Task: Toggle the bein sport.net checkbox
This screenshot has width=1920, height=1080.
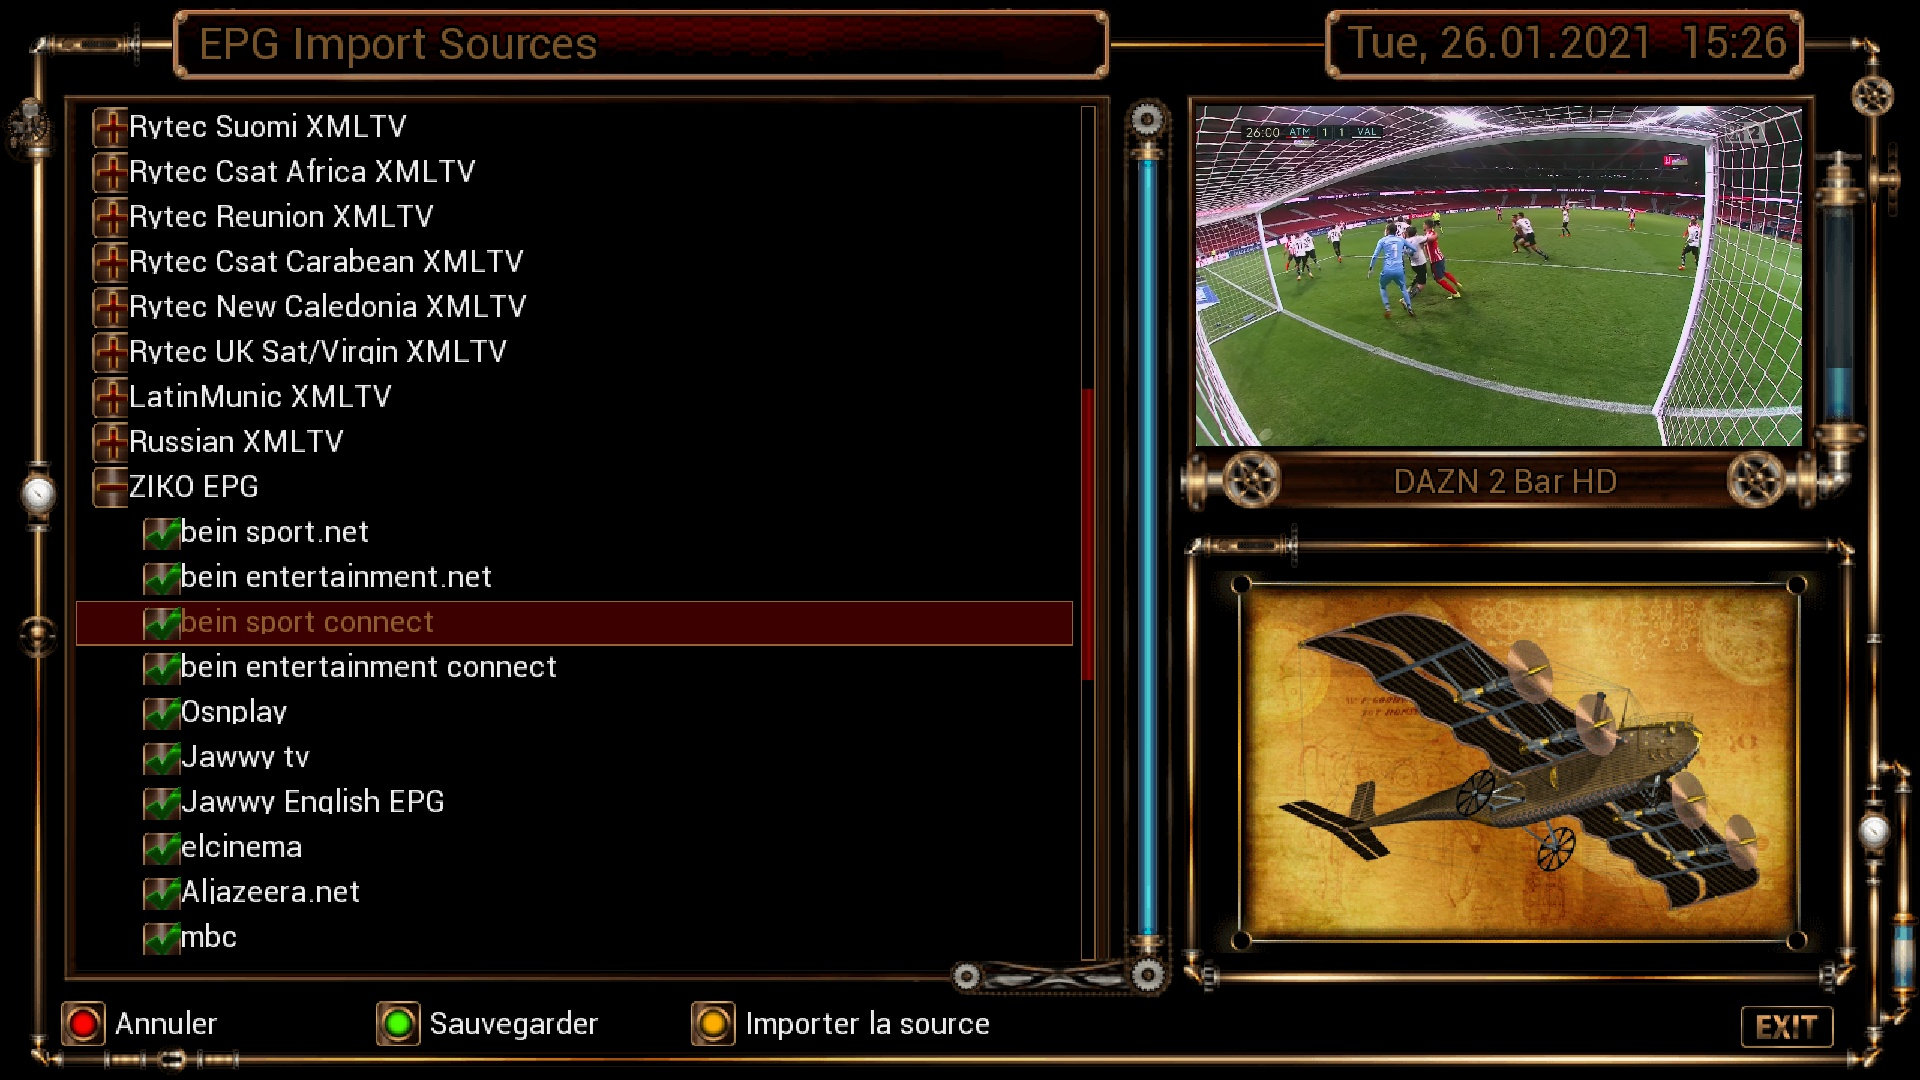Action: tap(161, 533)
